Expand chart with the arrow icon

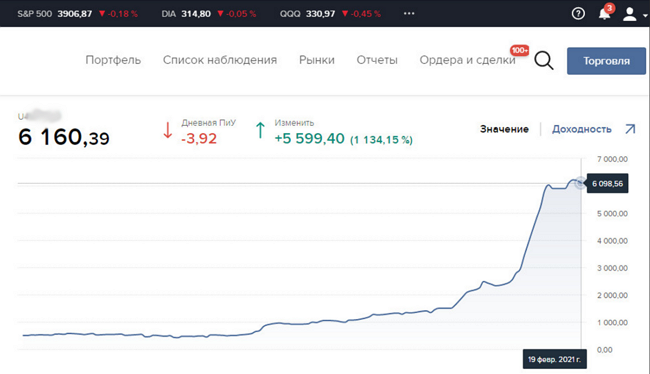coord(630,129)
